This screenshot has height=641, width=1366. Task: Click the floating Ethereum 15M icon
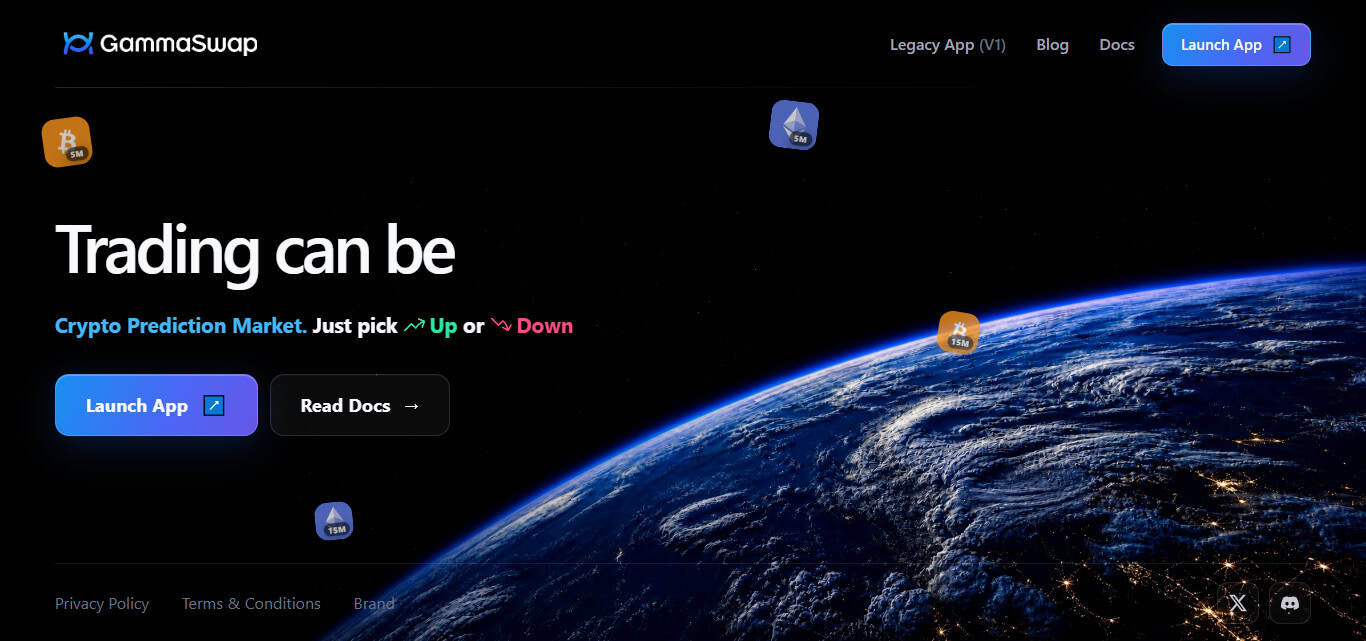point(334,521)
